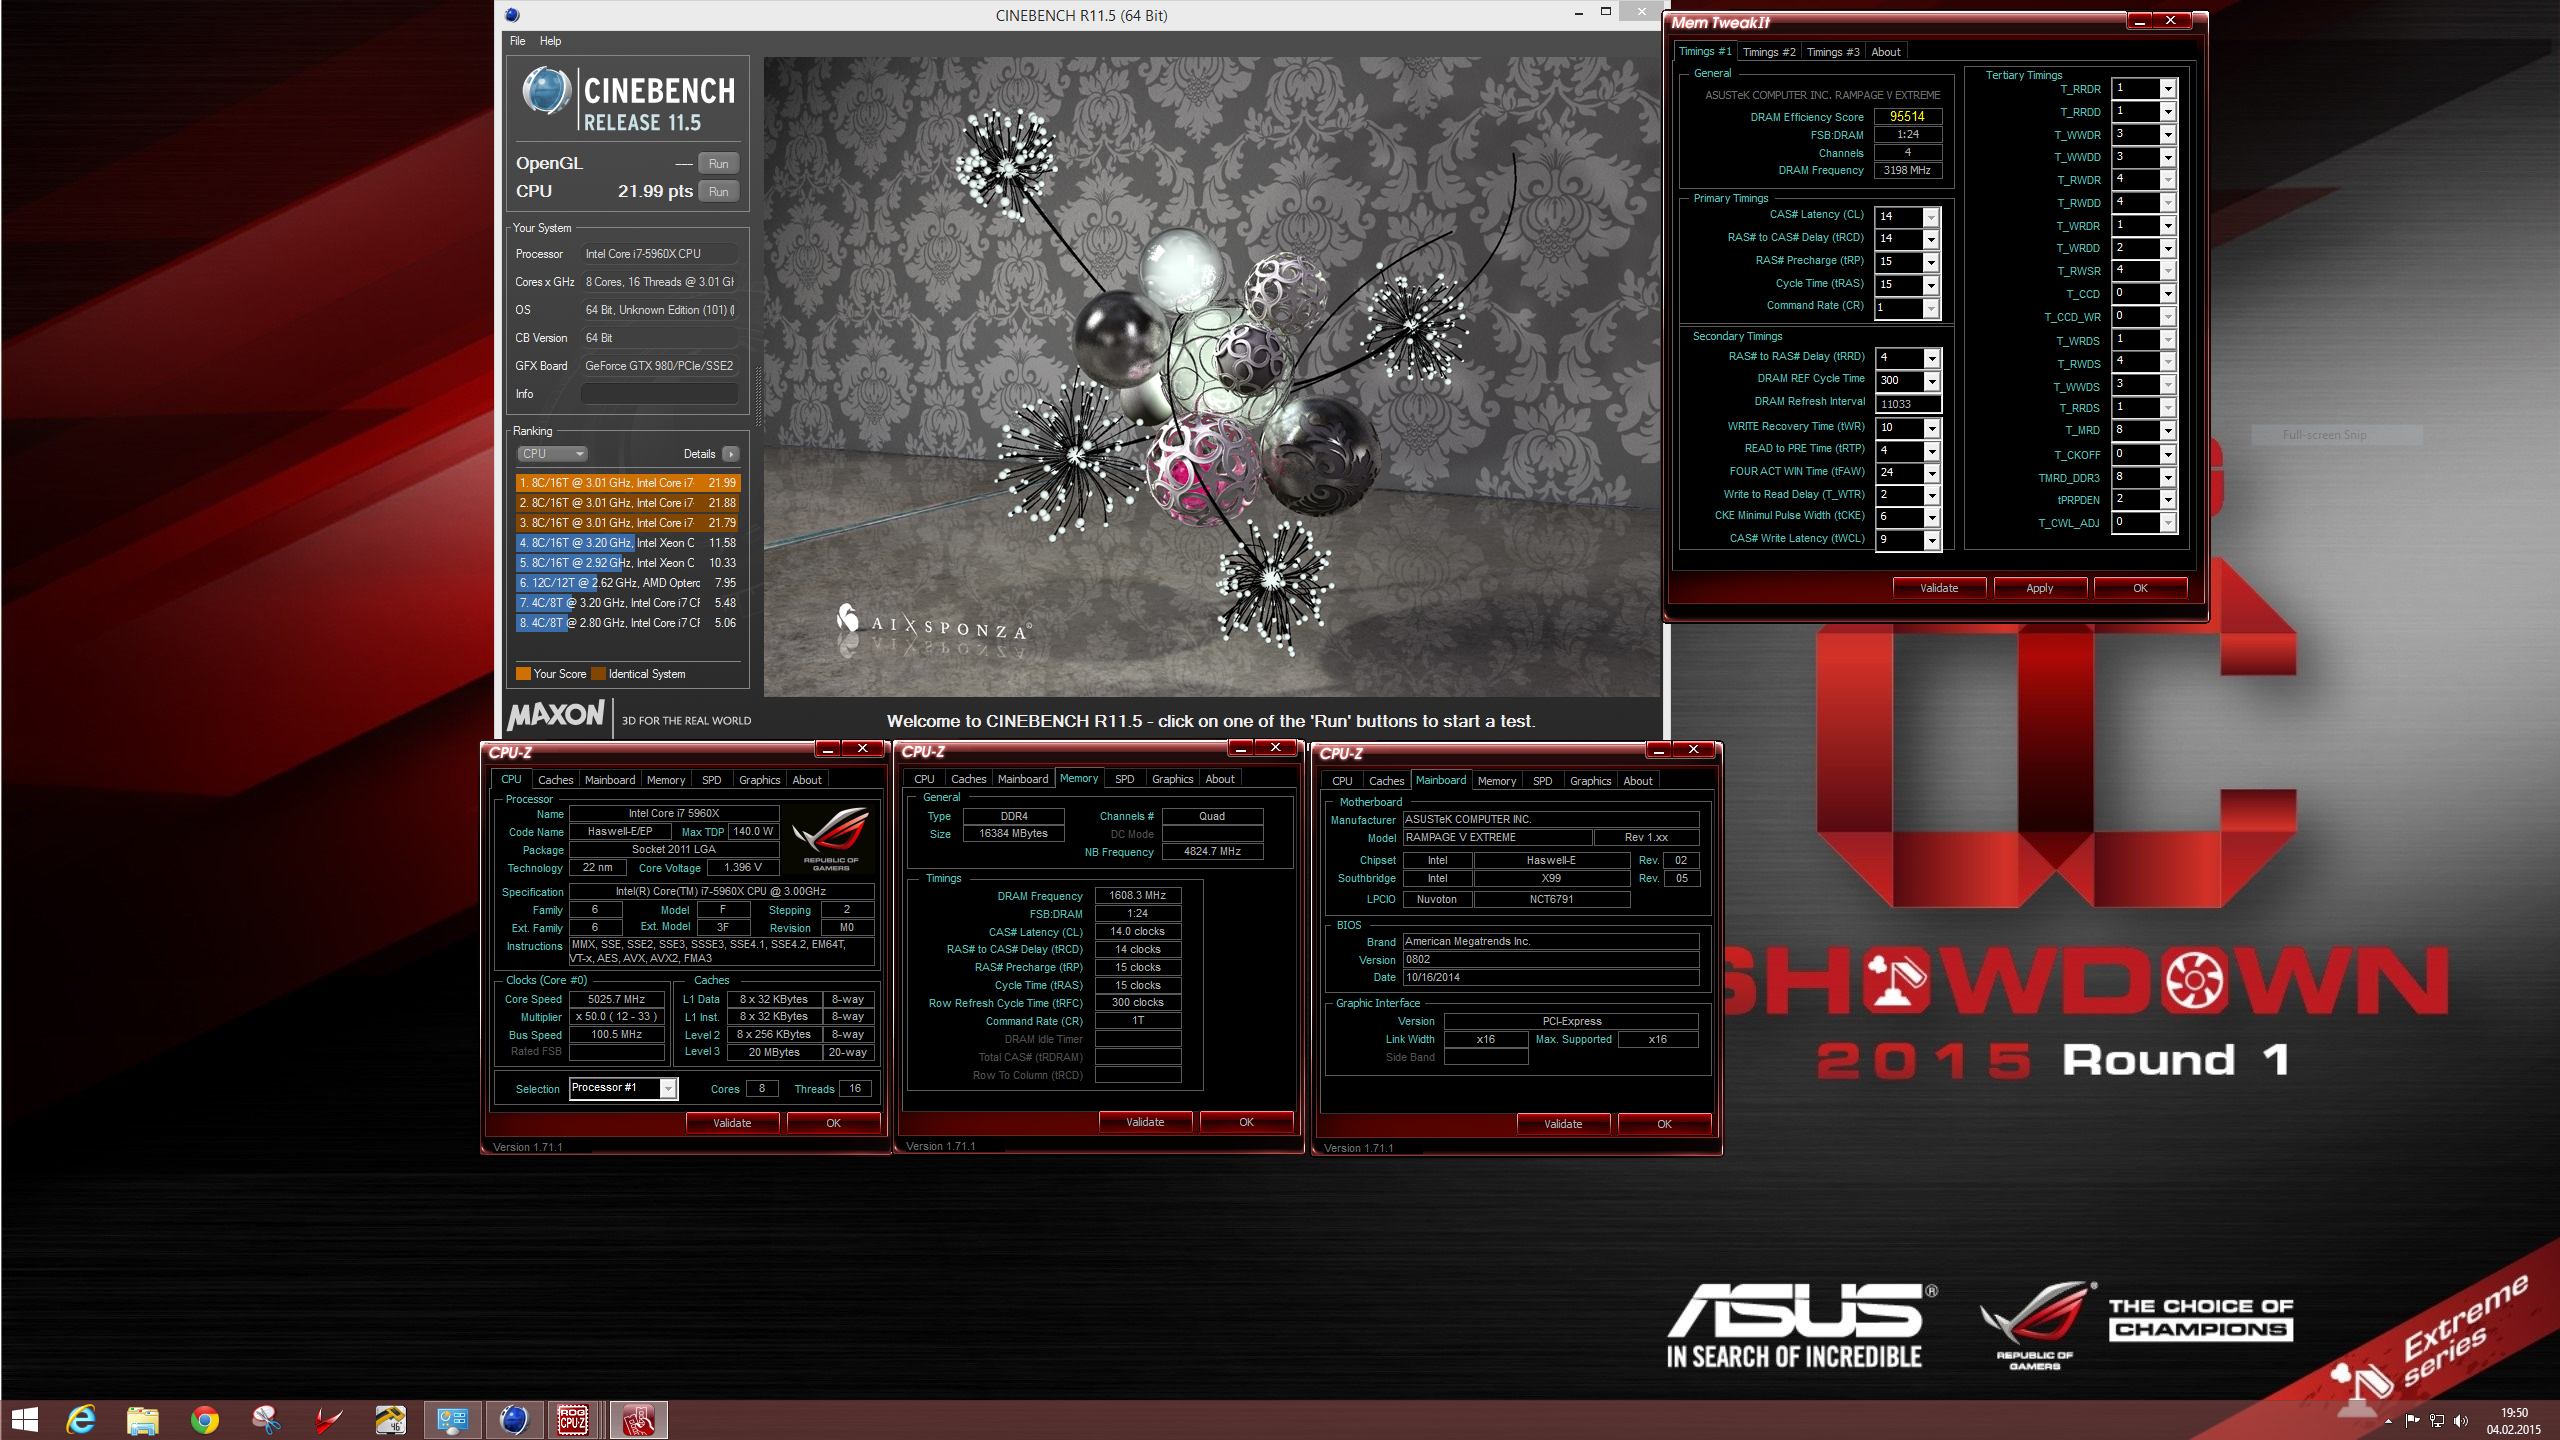This screenshot has width=2560, height=1440.
Task: Switch to Timings #3 tab in Mem TweakIt
Action: click(x=1832, y=52)
